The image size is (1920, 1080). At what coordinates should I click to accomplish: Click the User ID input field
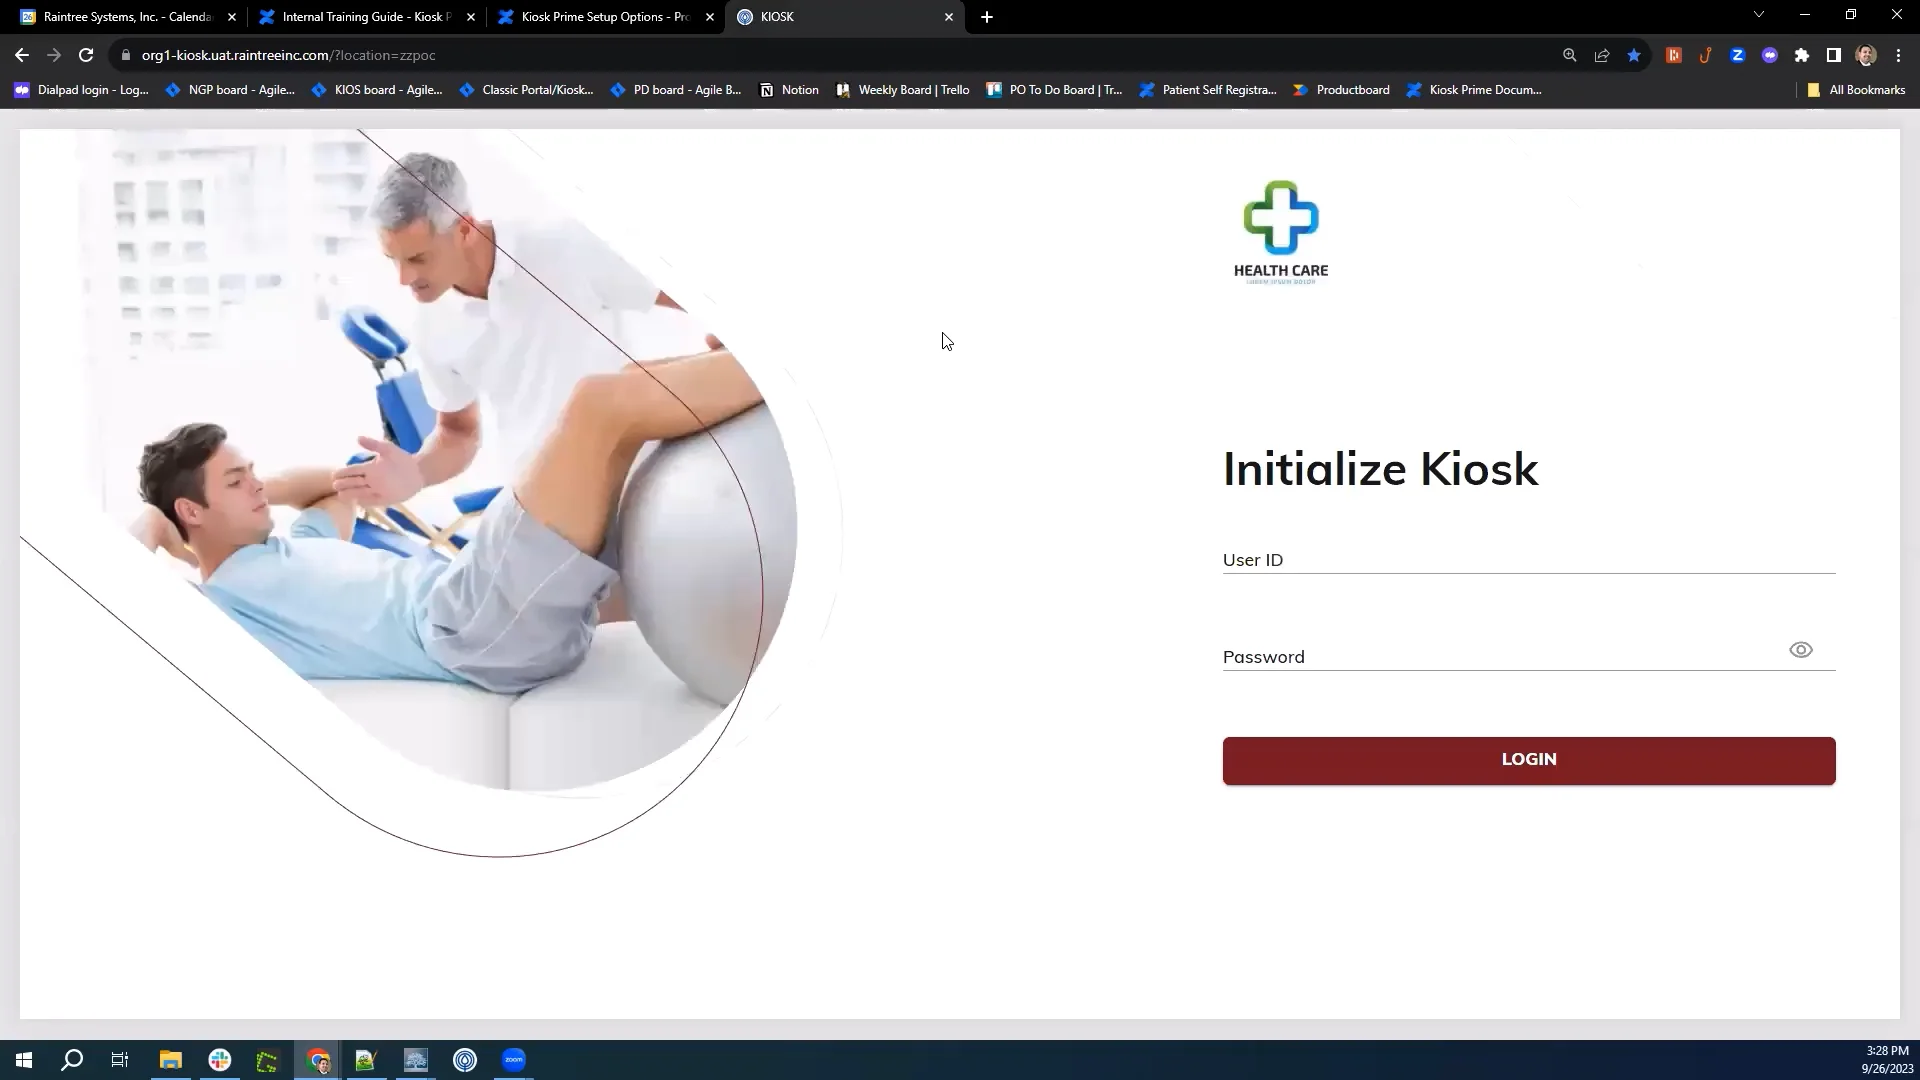click(1528, 560)
